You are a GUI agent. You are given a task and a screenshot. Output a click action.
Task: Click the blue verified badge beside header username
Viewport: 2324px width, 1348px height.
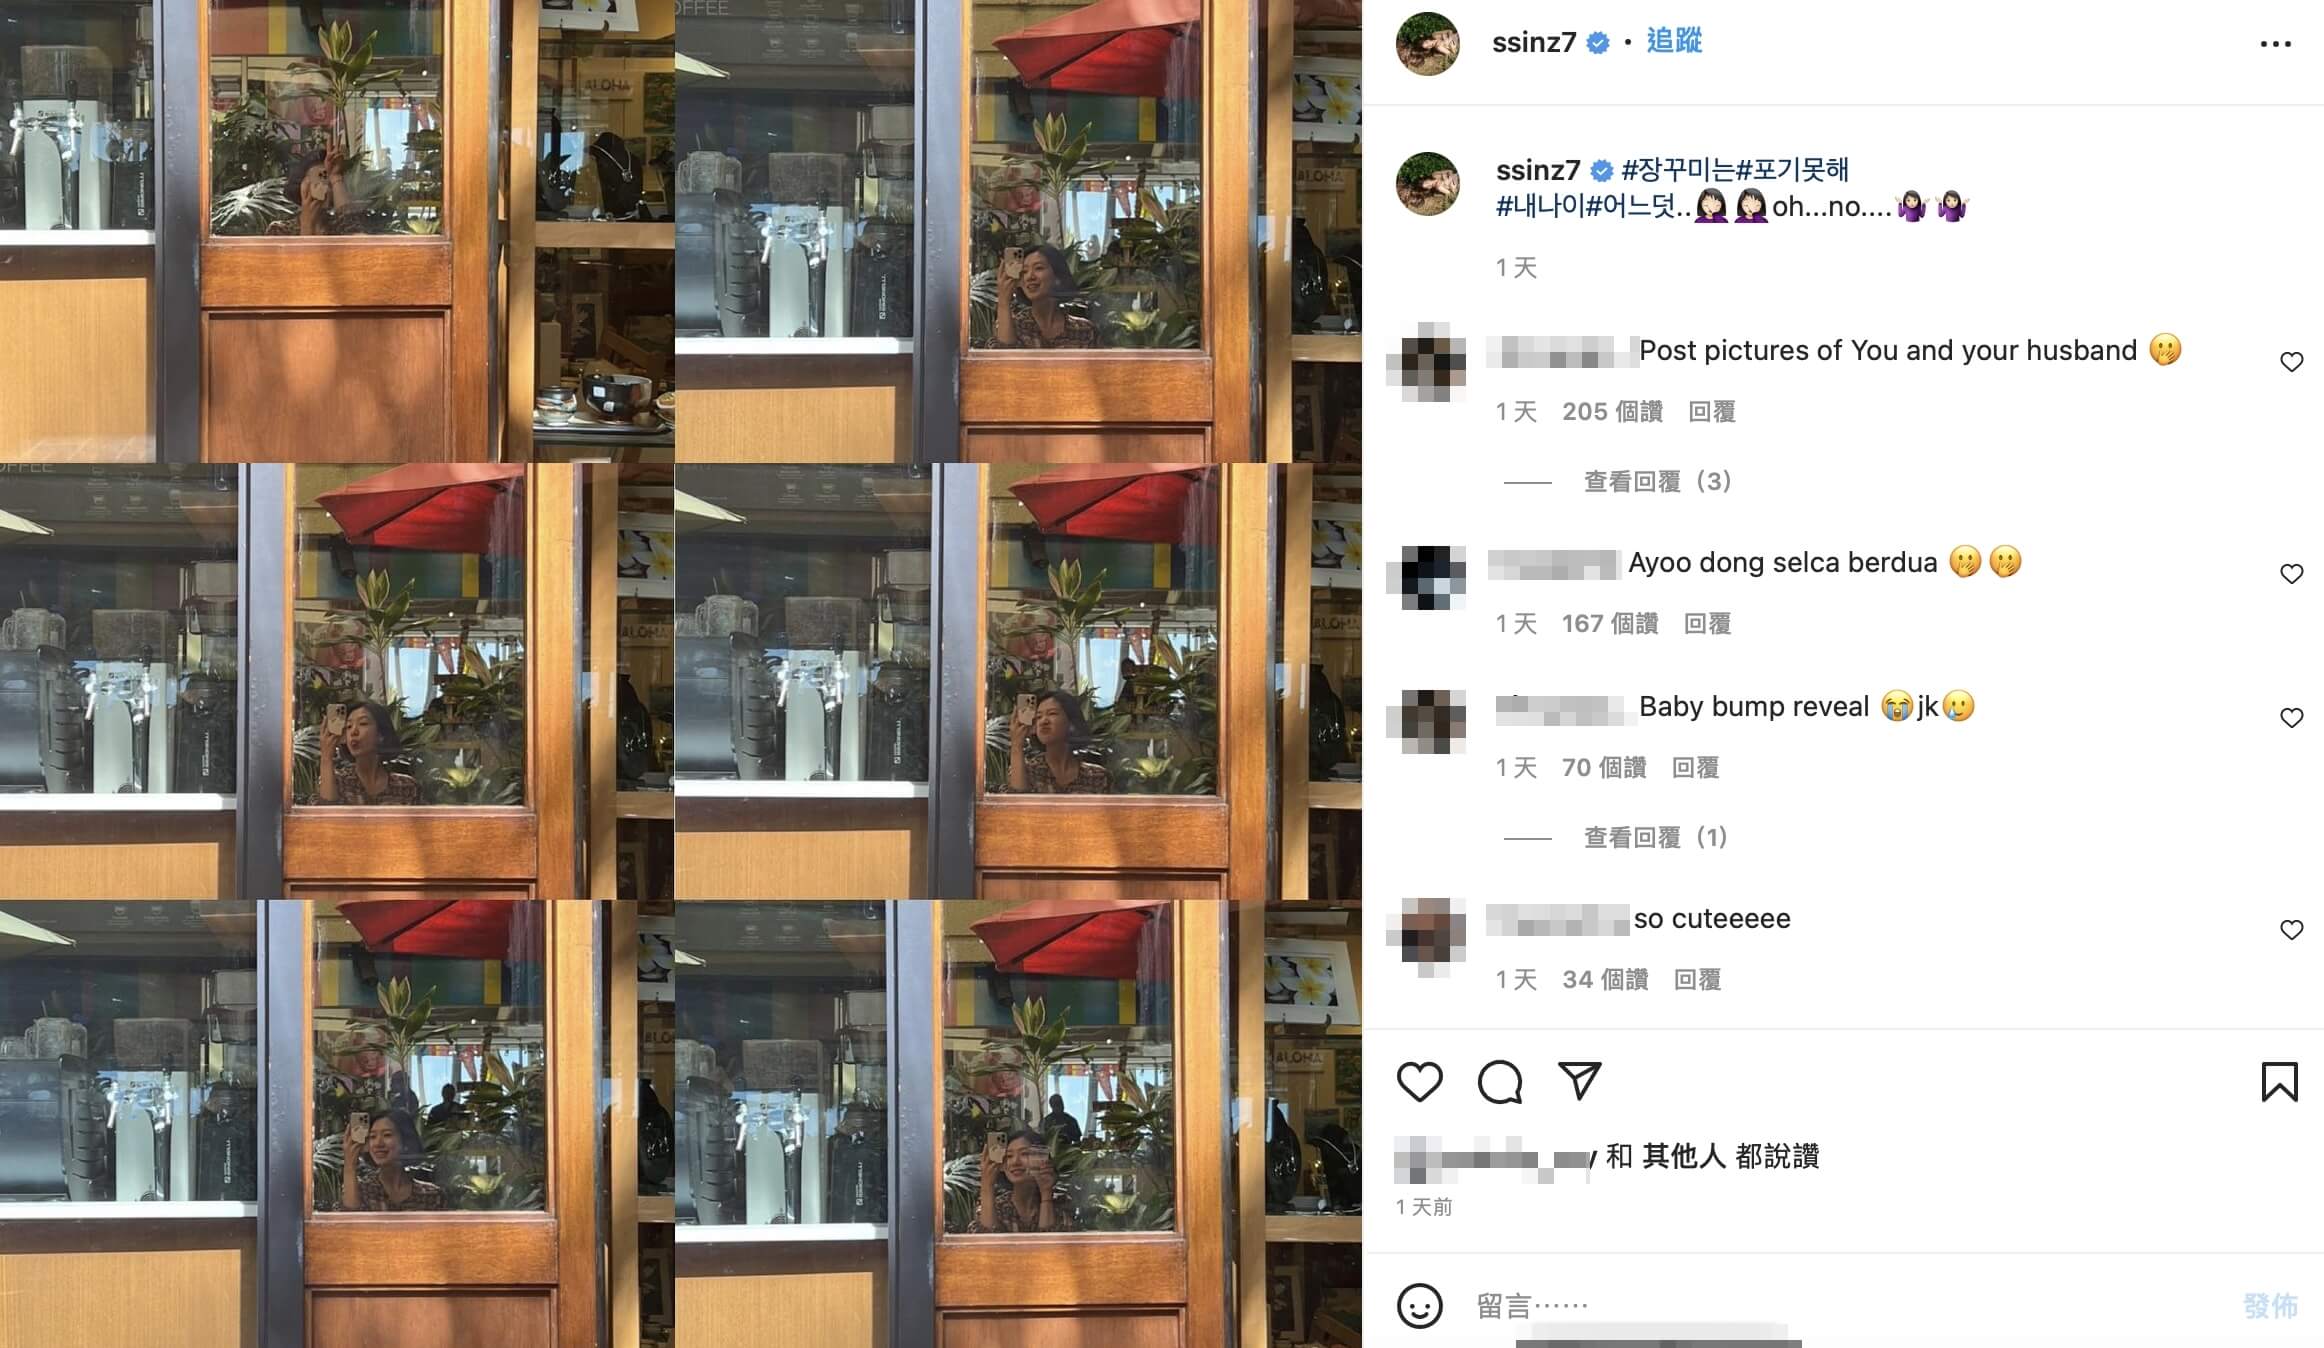tap(1598, 43)
